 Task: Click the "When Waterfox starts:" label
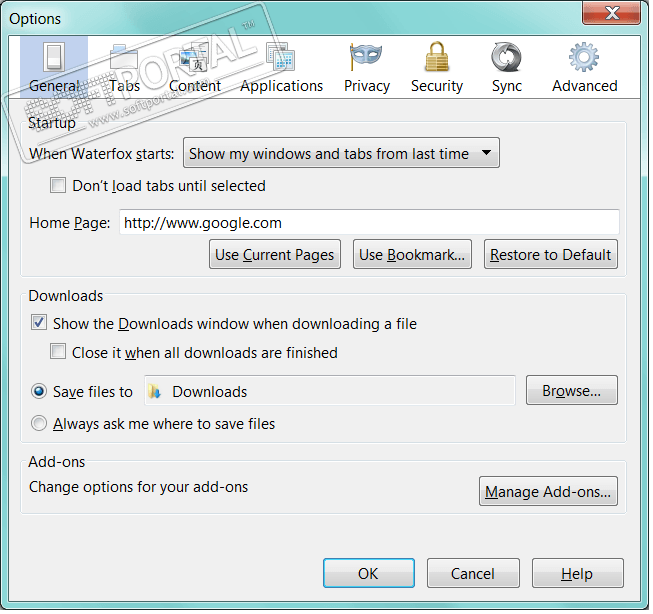pos(102,155)
